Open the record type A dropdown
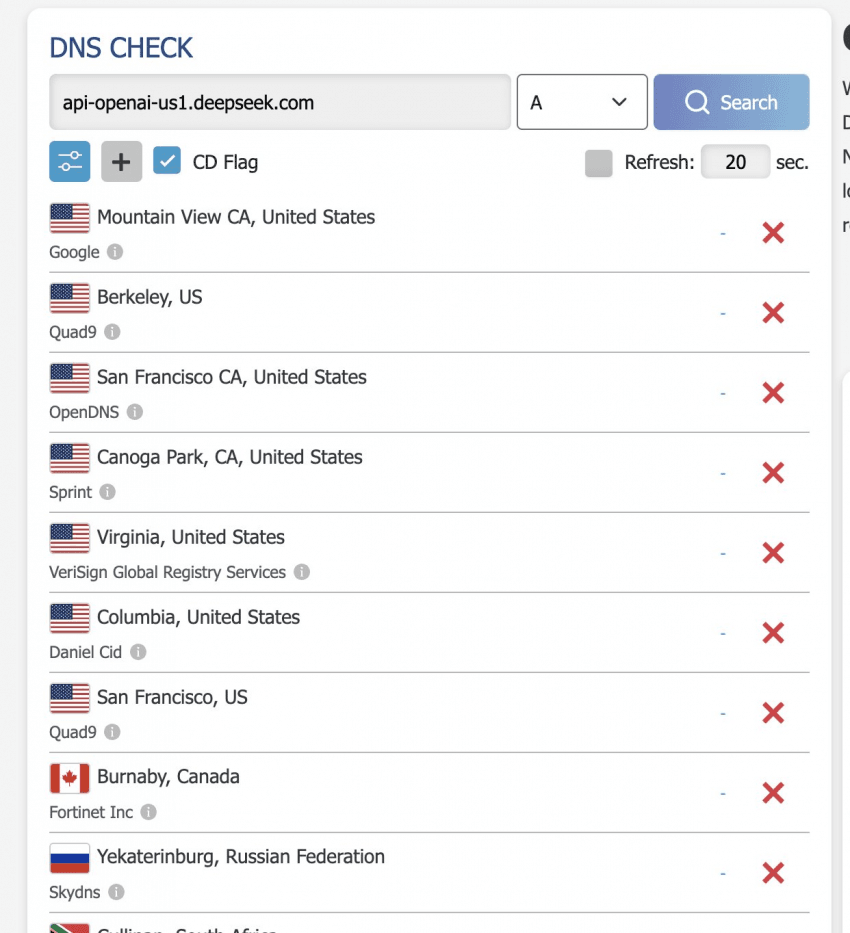This screenshot has height=933, width=850. tap(582, 102)
